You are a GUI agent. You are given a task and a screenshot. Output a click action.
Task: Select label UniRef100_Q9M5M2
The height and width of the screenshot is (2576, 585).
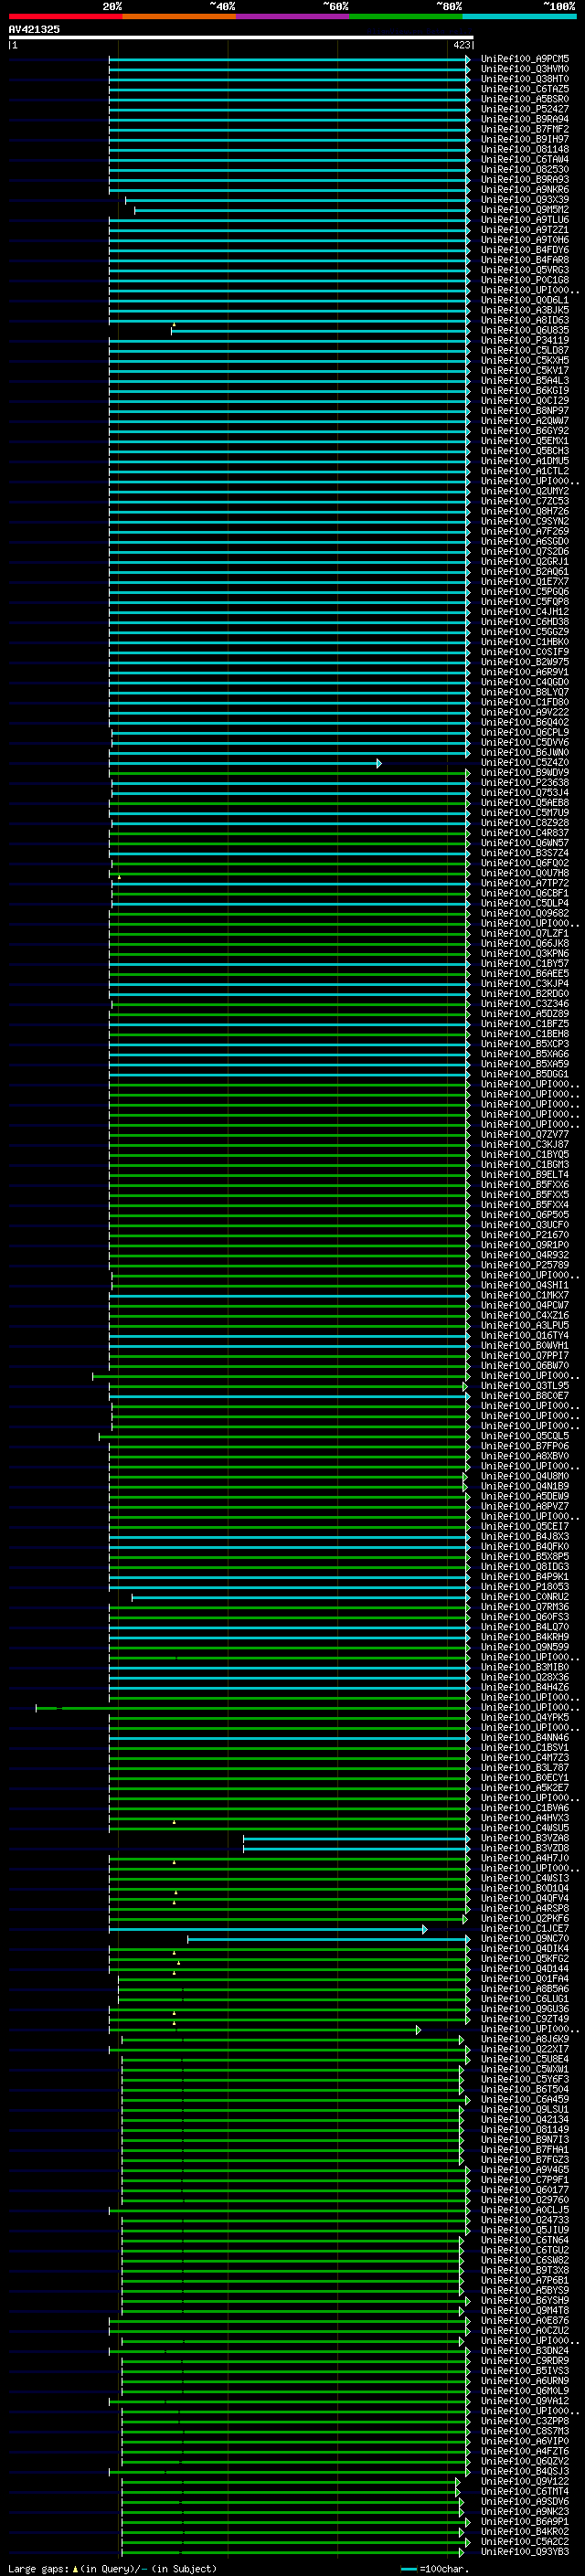click(525, 210)
